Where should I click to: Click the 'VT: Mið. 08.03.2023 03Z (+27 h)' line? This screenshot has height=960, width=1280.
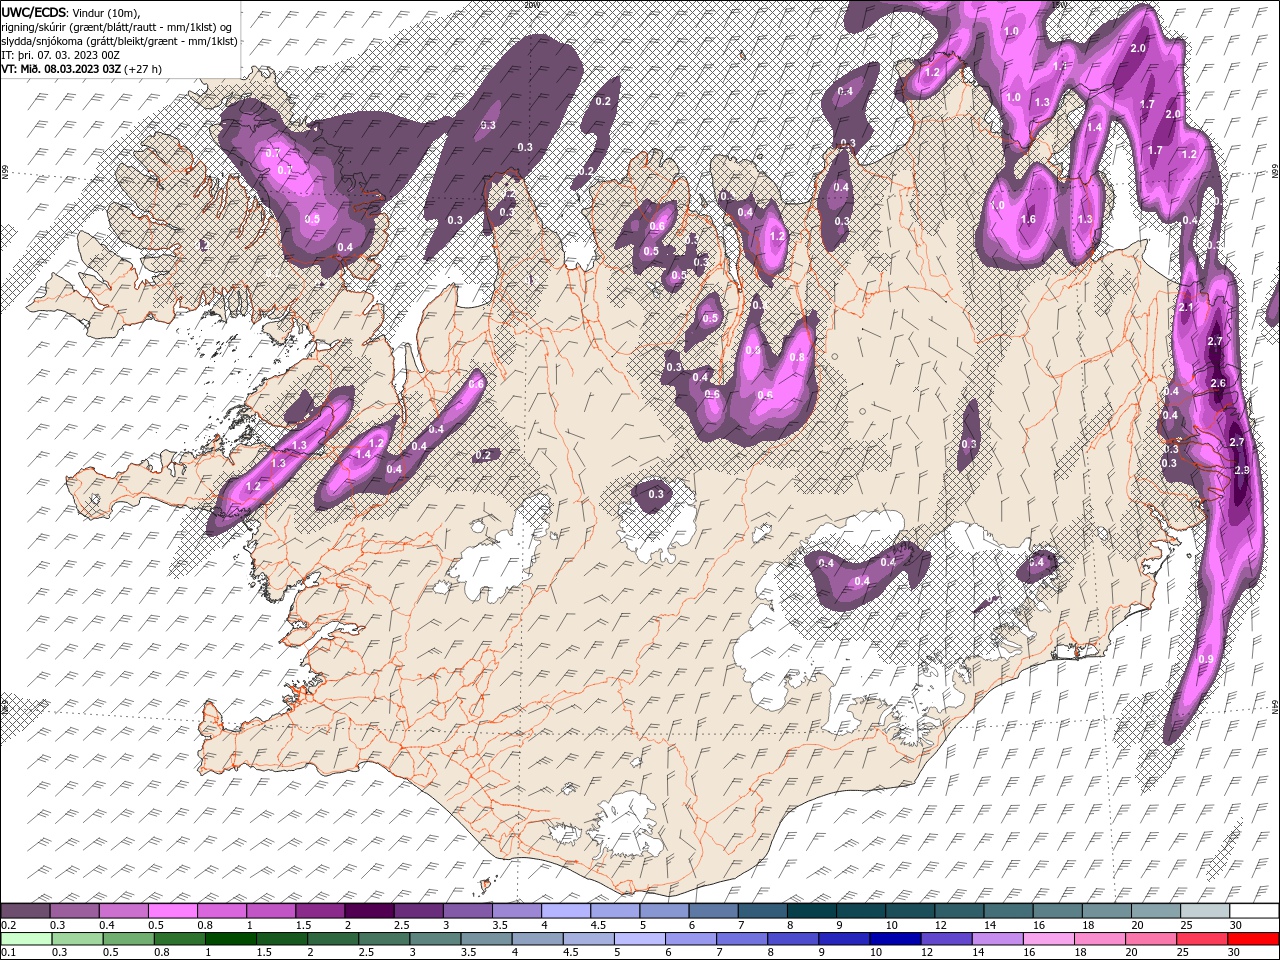82,69
